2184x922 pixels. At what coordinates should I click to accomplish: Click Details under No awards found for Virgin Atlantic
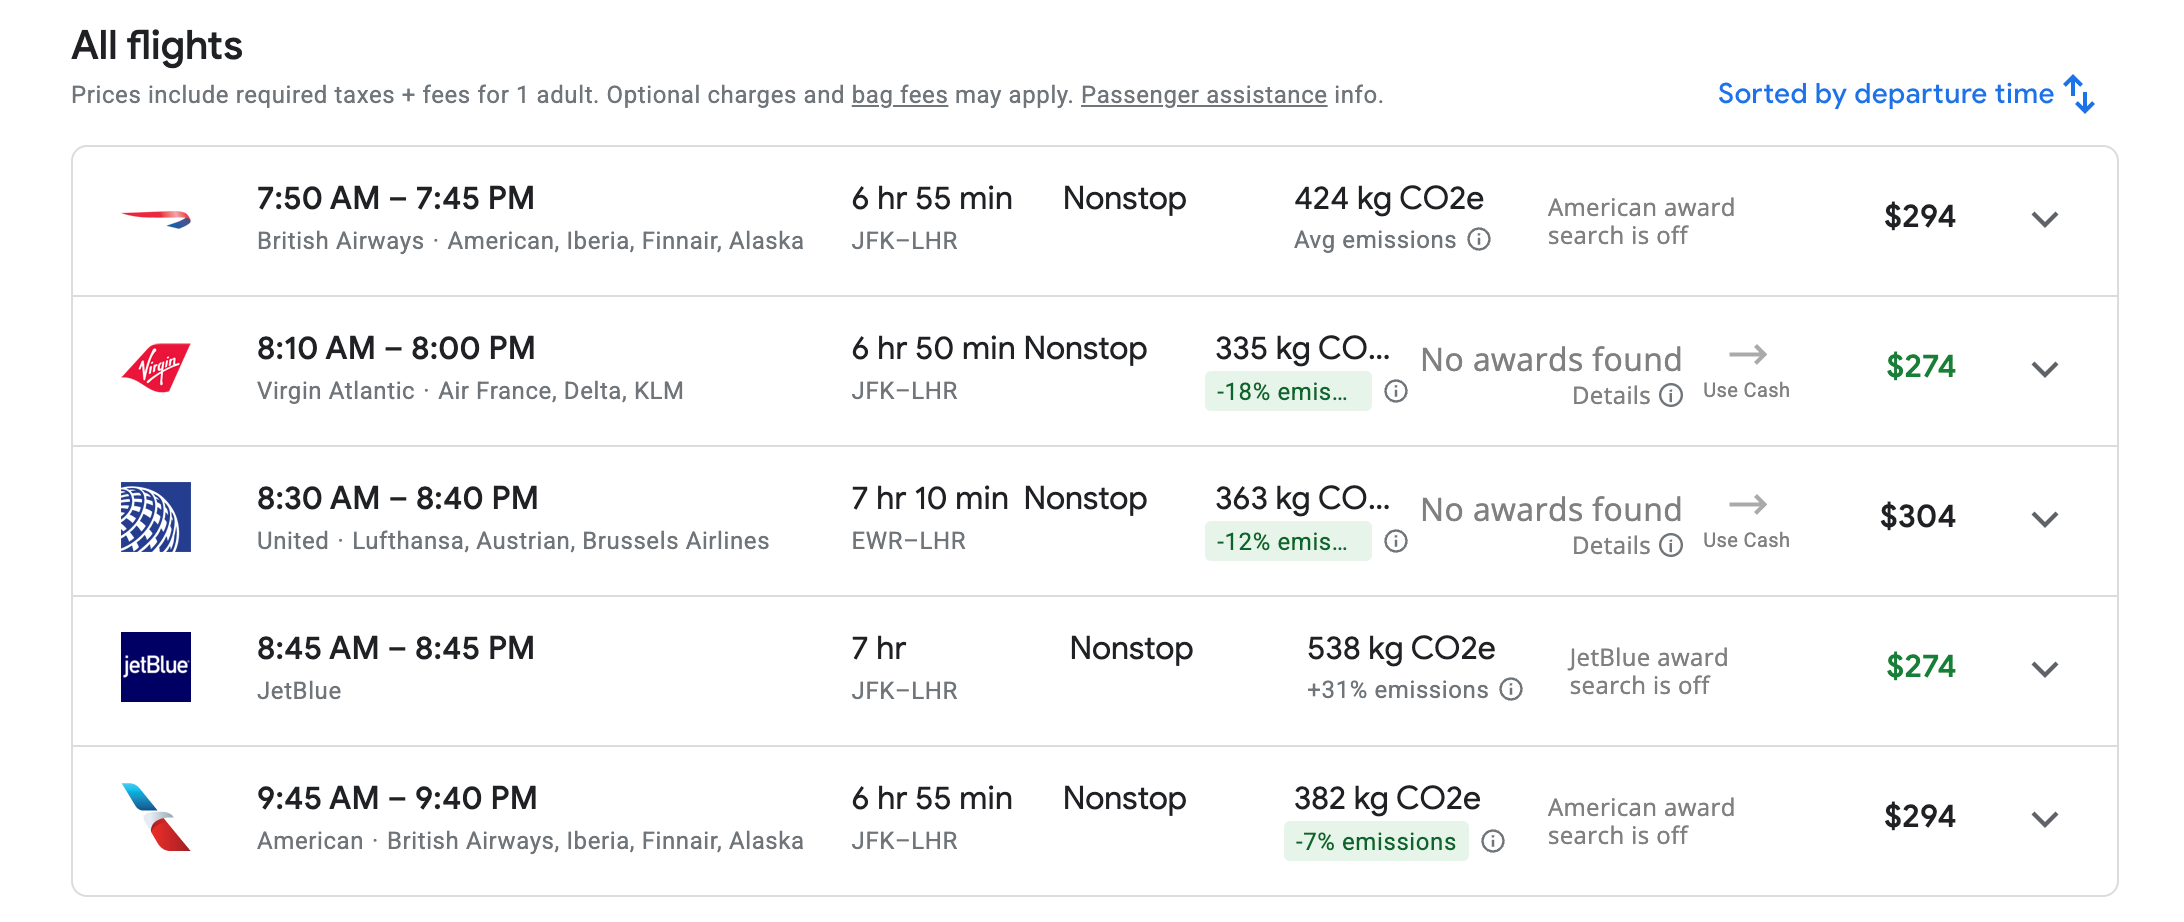[1613, 395]
